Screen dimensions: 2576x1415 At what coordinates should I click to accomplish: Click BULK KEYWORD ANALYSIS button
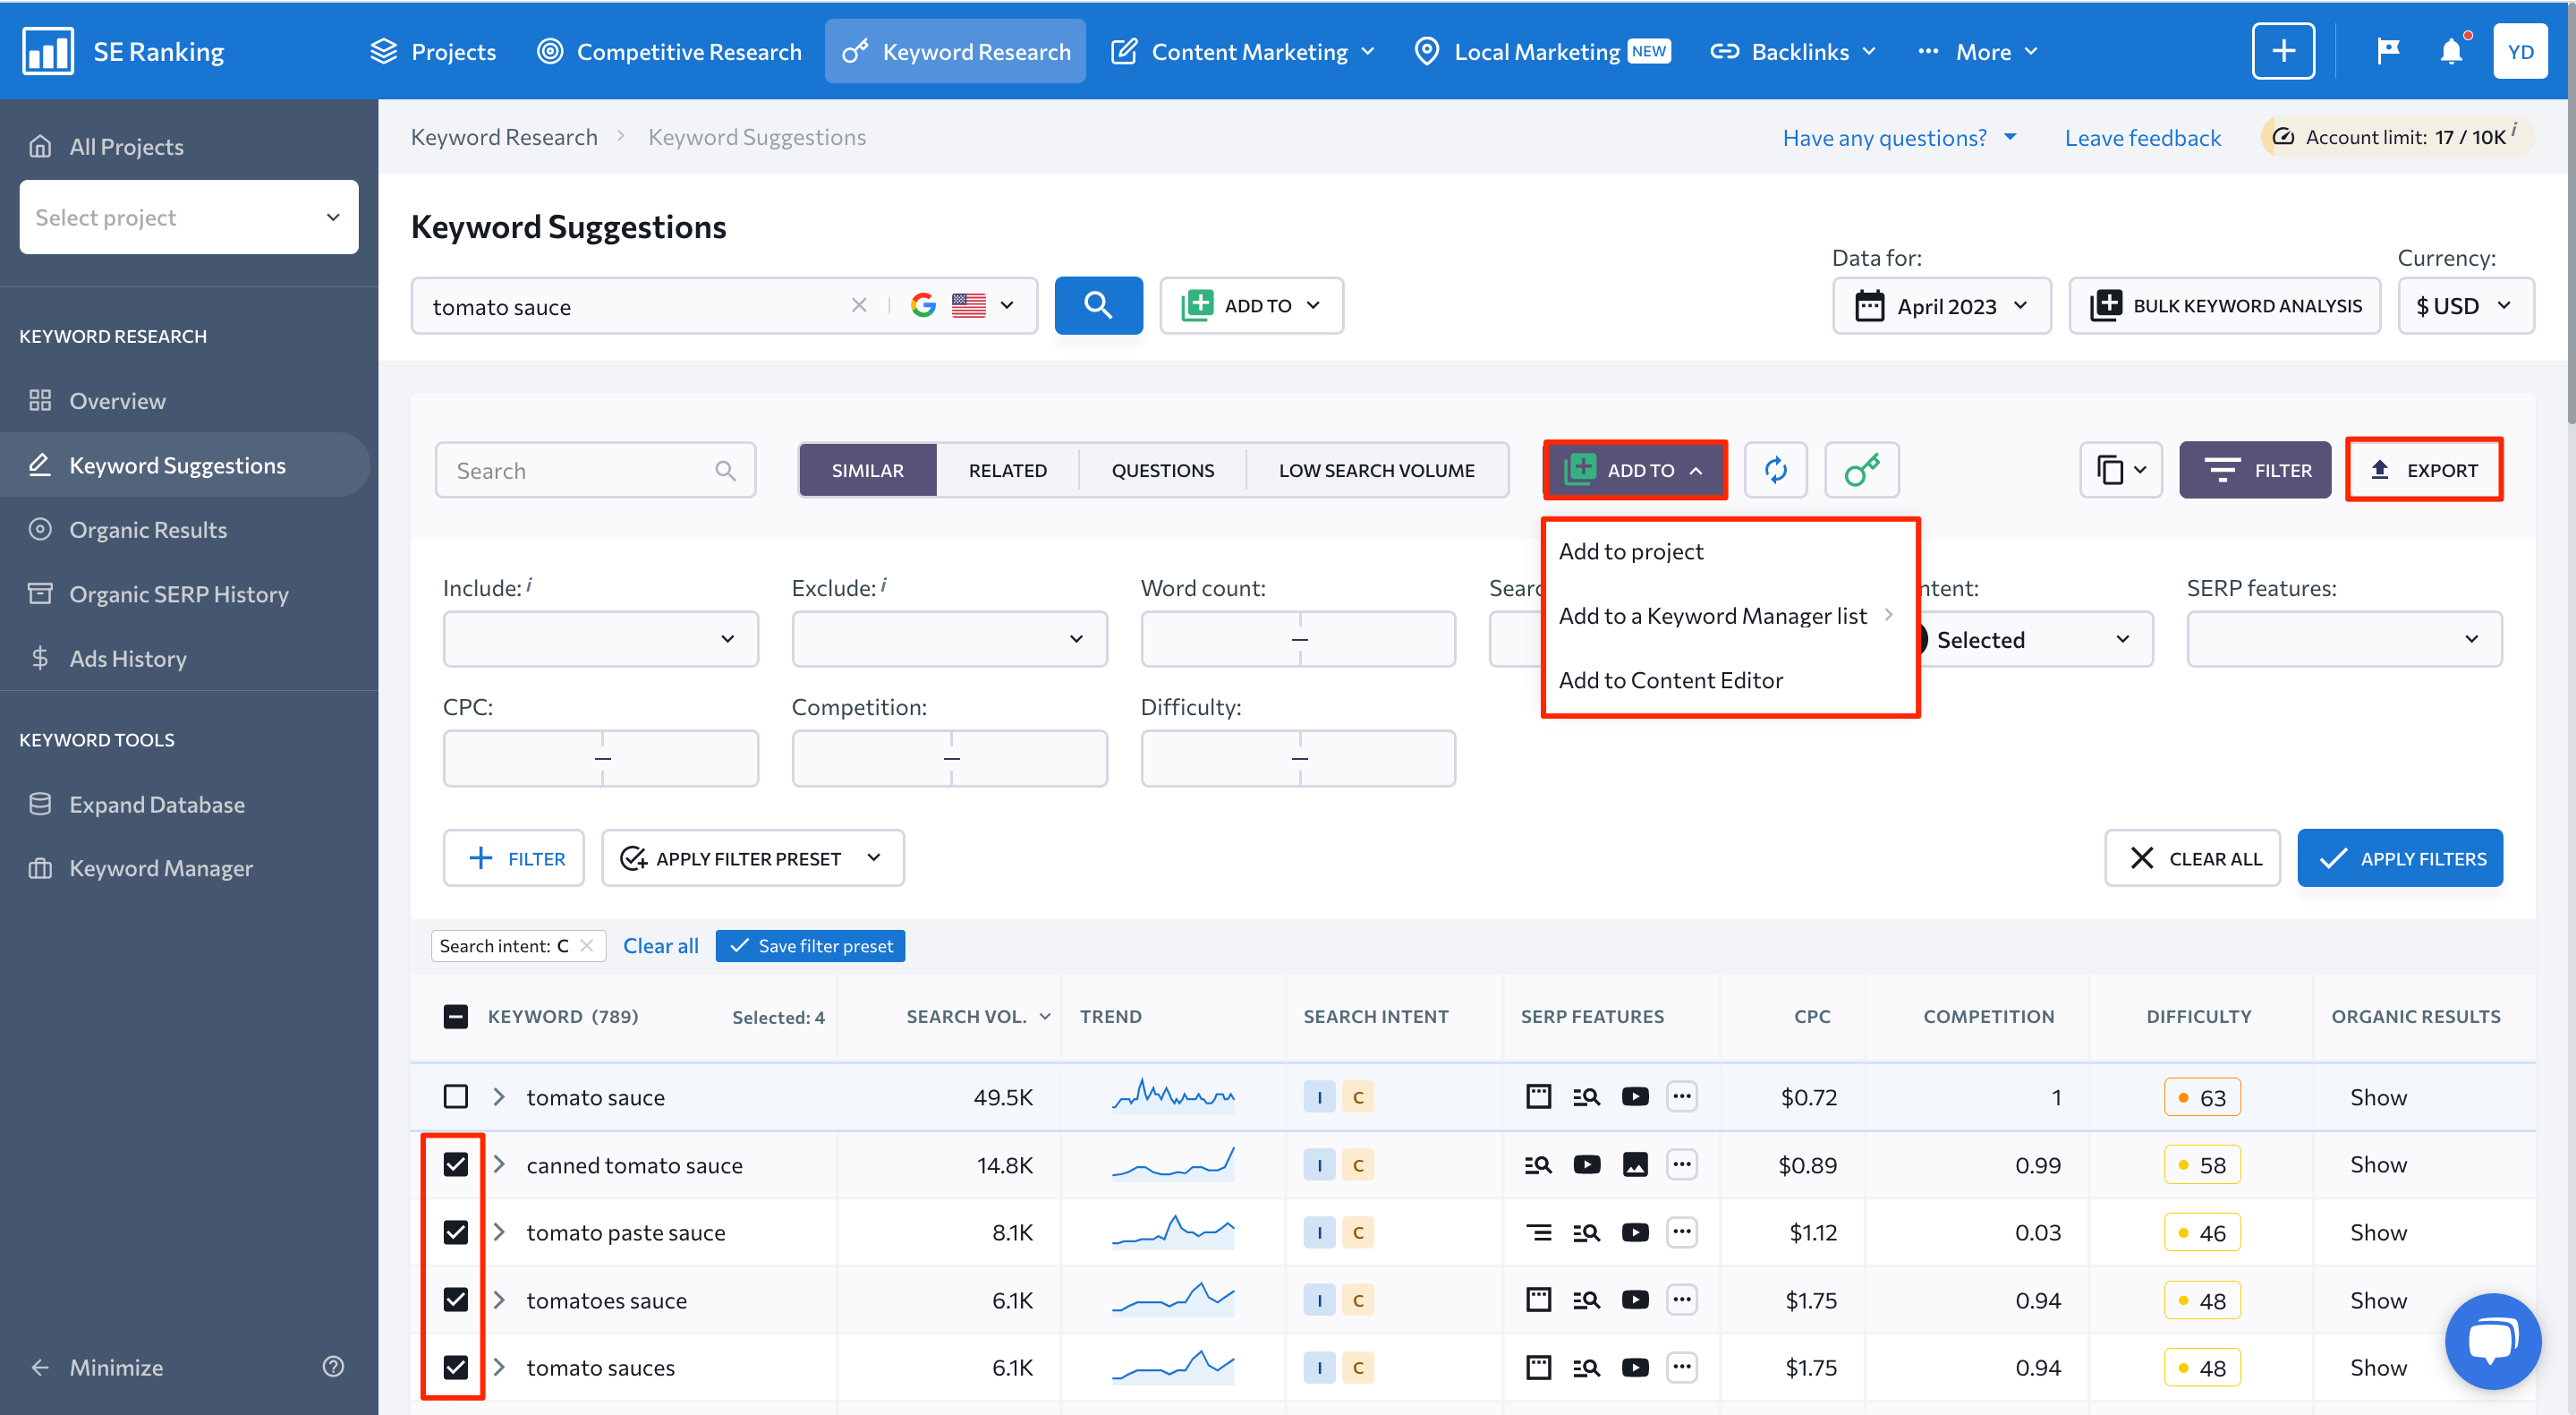pyautogui.click(x=2225, y=305)
